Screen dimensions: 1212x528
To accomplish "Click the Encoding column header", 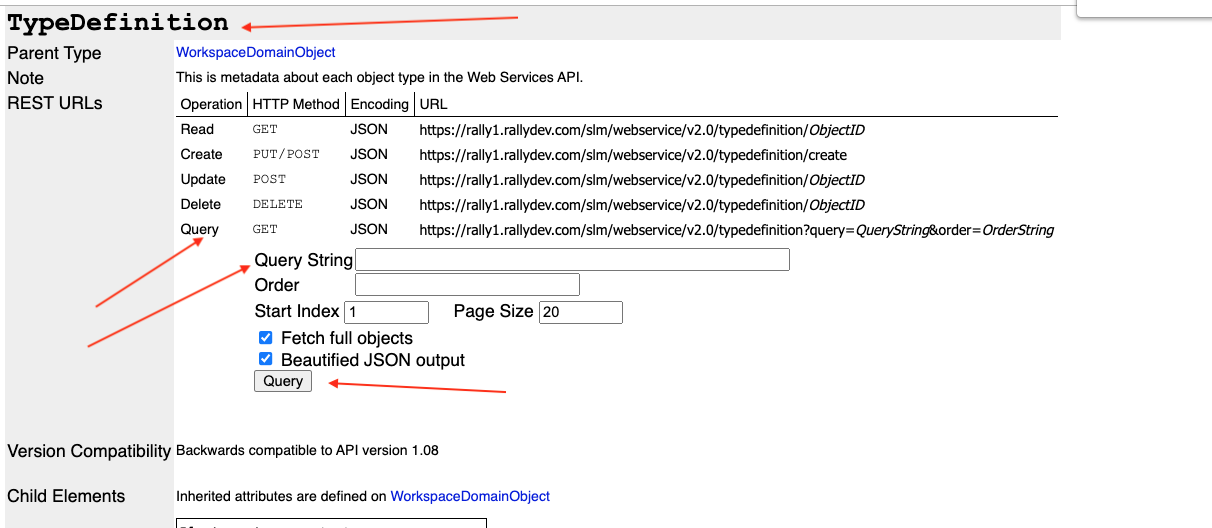I will 379,104.
